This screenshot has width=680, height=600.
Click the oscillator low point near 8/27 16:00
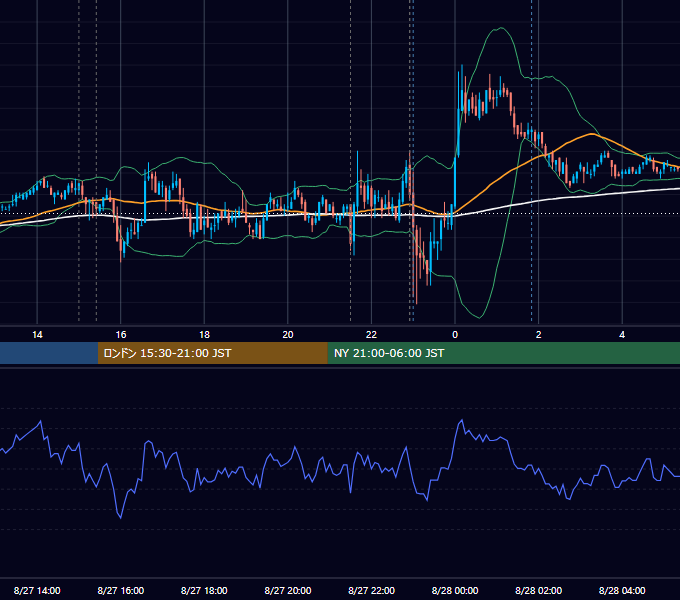coord(121,517)
